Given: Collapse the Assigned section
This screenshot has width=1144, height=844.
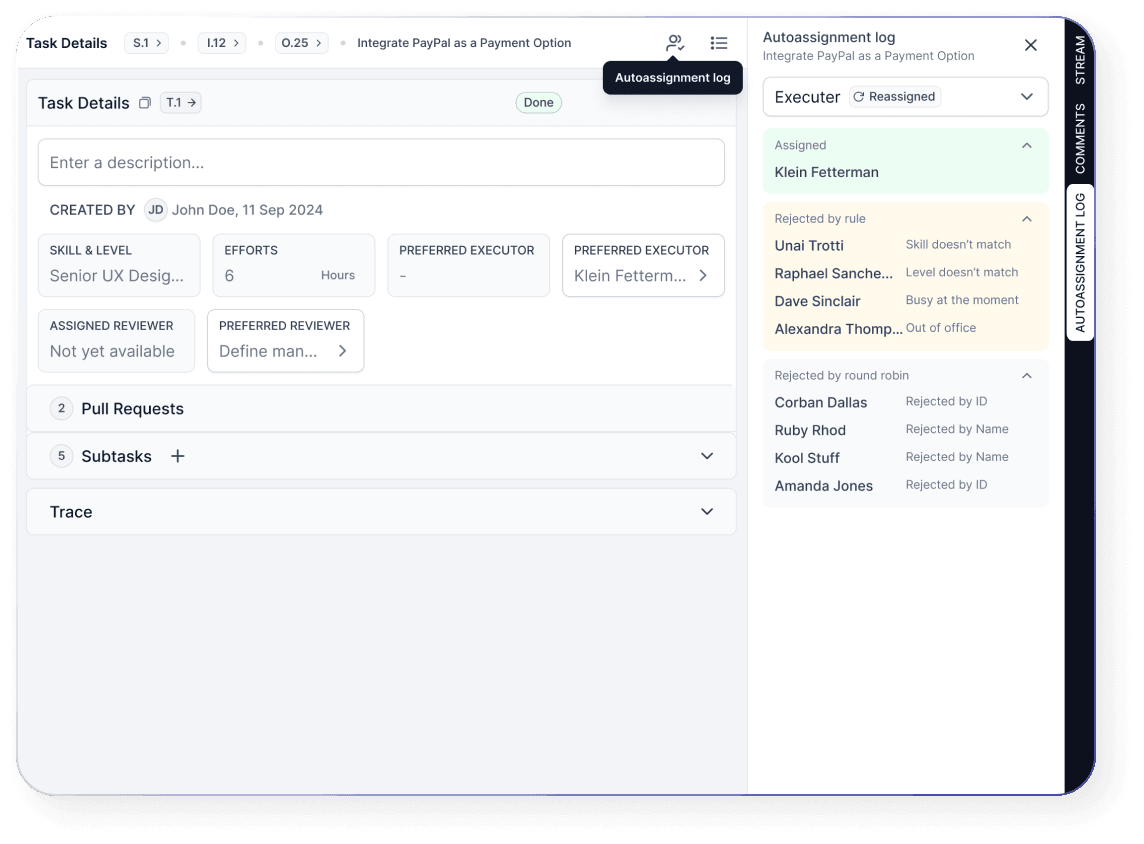Looking at the screenshot, I should pos(1026,145).
